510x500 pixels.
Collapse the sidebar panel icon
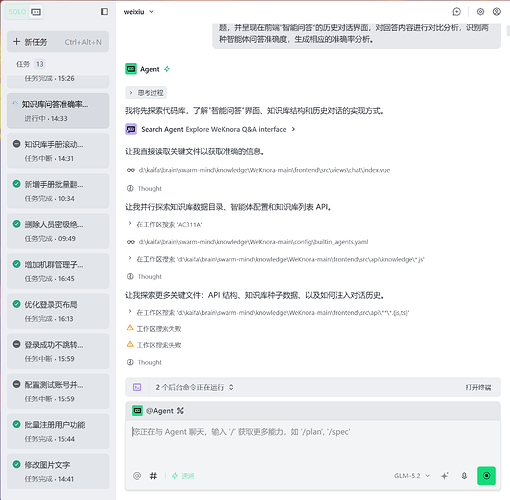point(104,12)
